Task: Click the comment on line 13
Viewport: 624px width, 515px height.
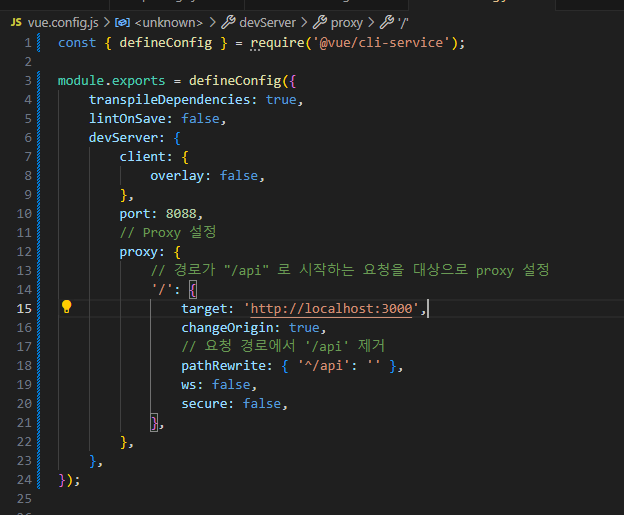Action: 350,271
